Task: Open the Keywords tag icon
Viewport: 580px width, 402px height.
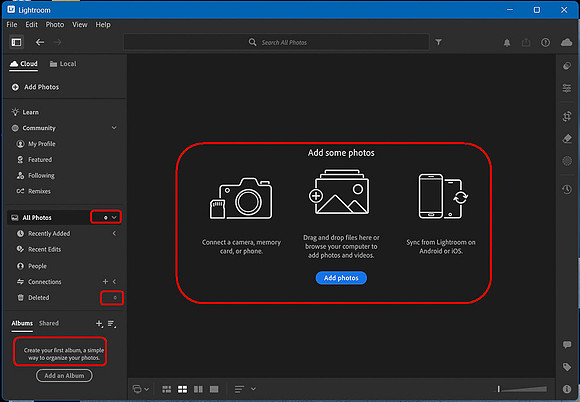Action: pyautogui.click(x=567, y=367)
